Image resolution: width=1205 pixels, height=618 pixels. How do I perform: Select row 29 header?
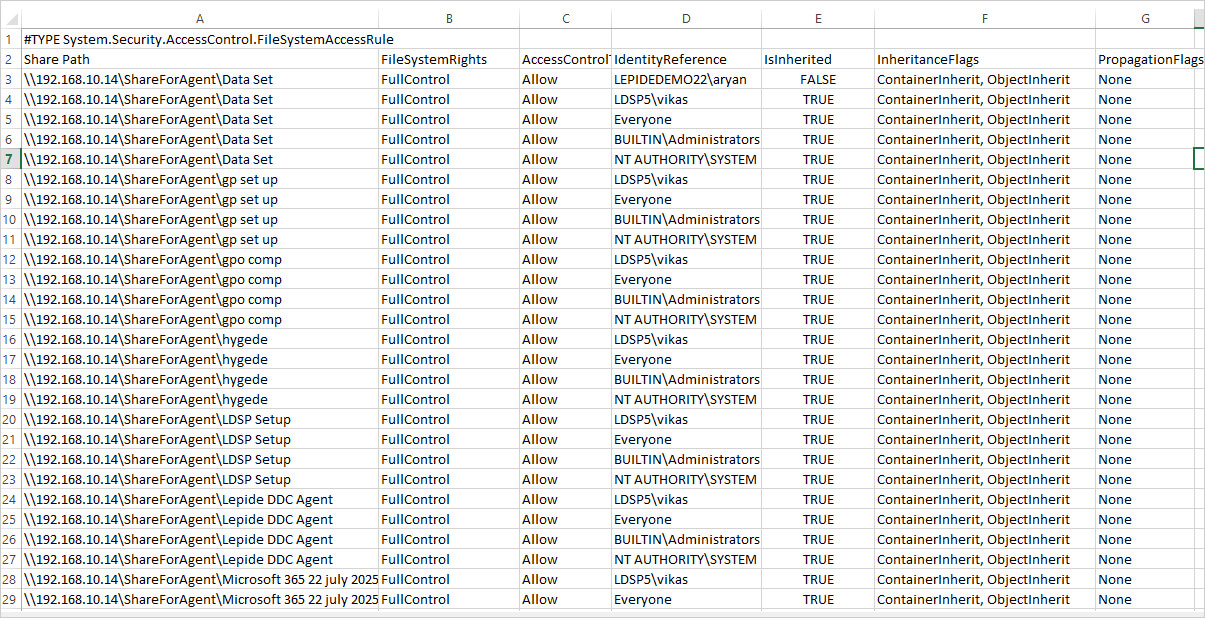click(x=10, y=599)
